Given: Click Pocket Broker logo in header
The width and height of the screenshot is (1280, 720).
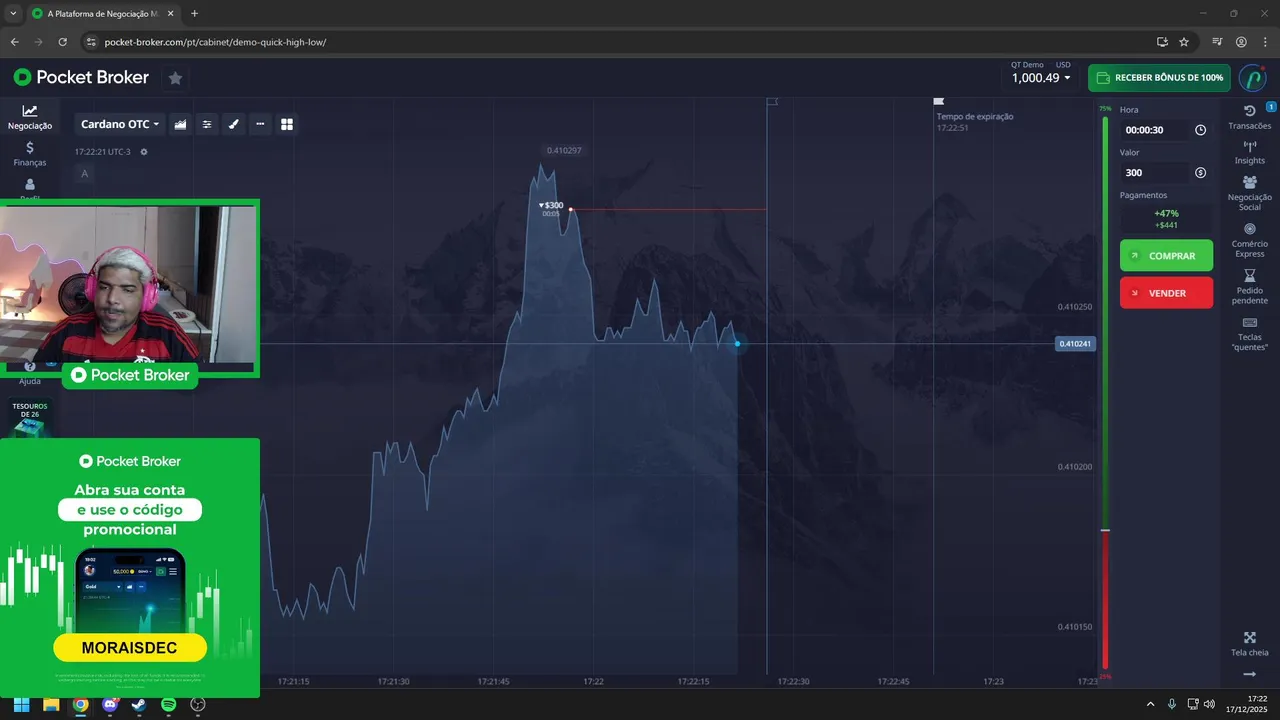Looking at the screenshot, I should (81, 77).
